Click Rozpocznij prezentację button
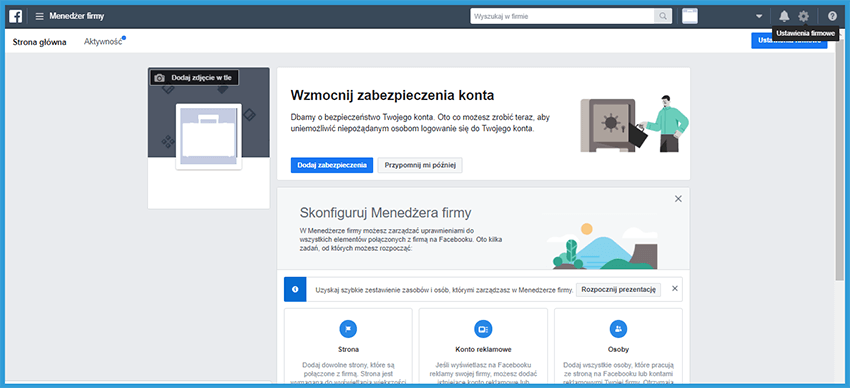The image size is (850, 388). [618, 289]
